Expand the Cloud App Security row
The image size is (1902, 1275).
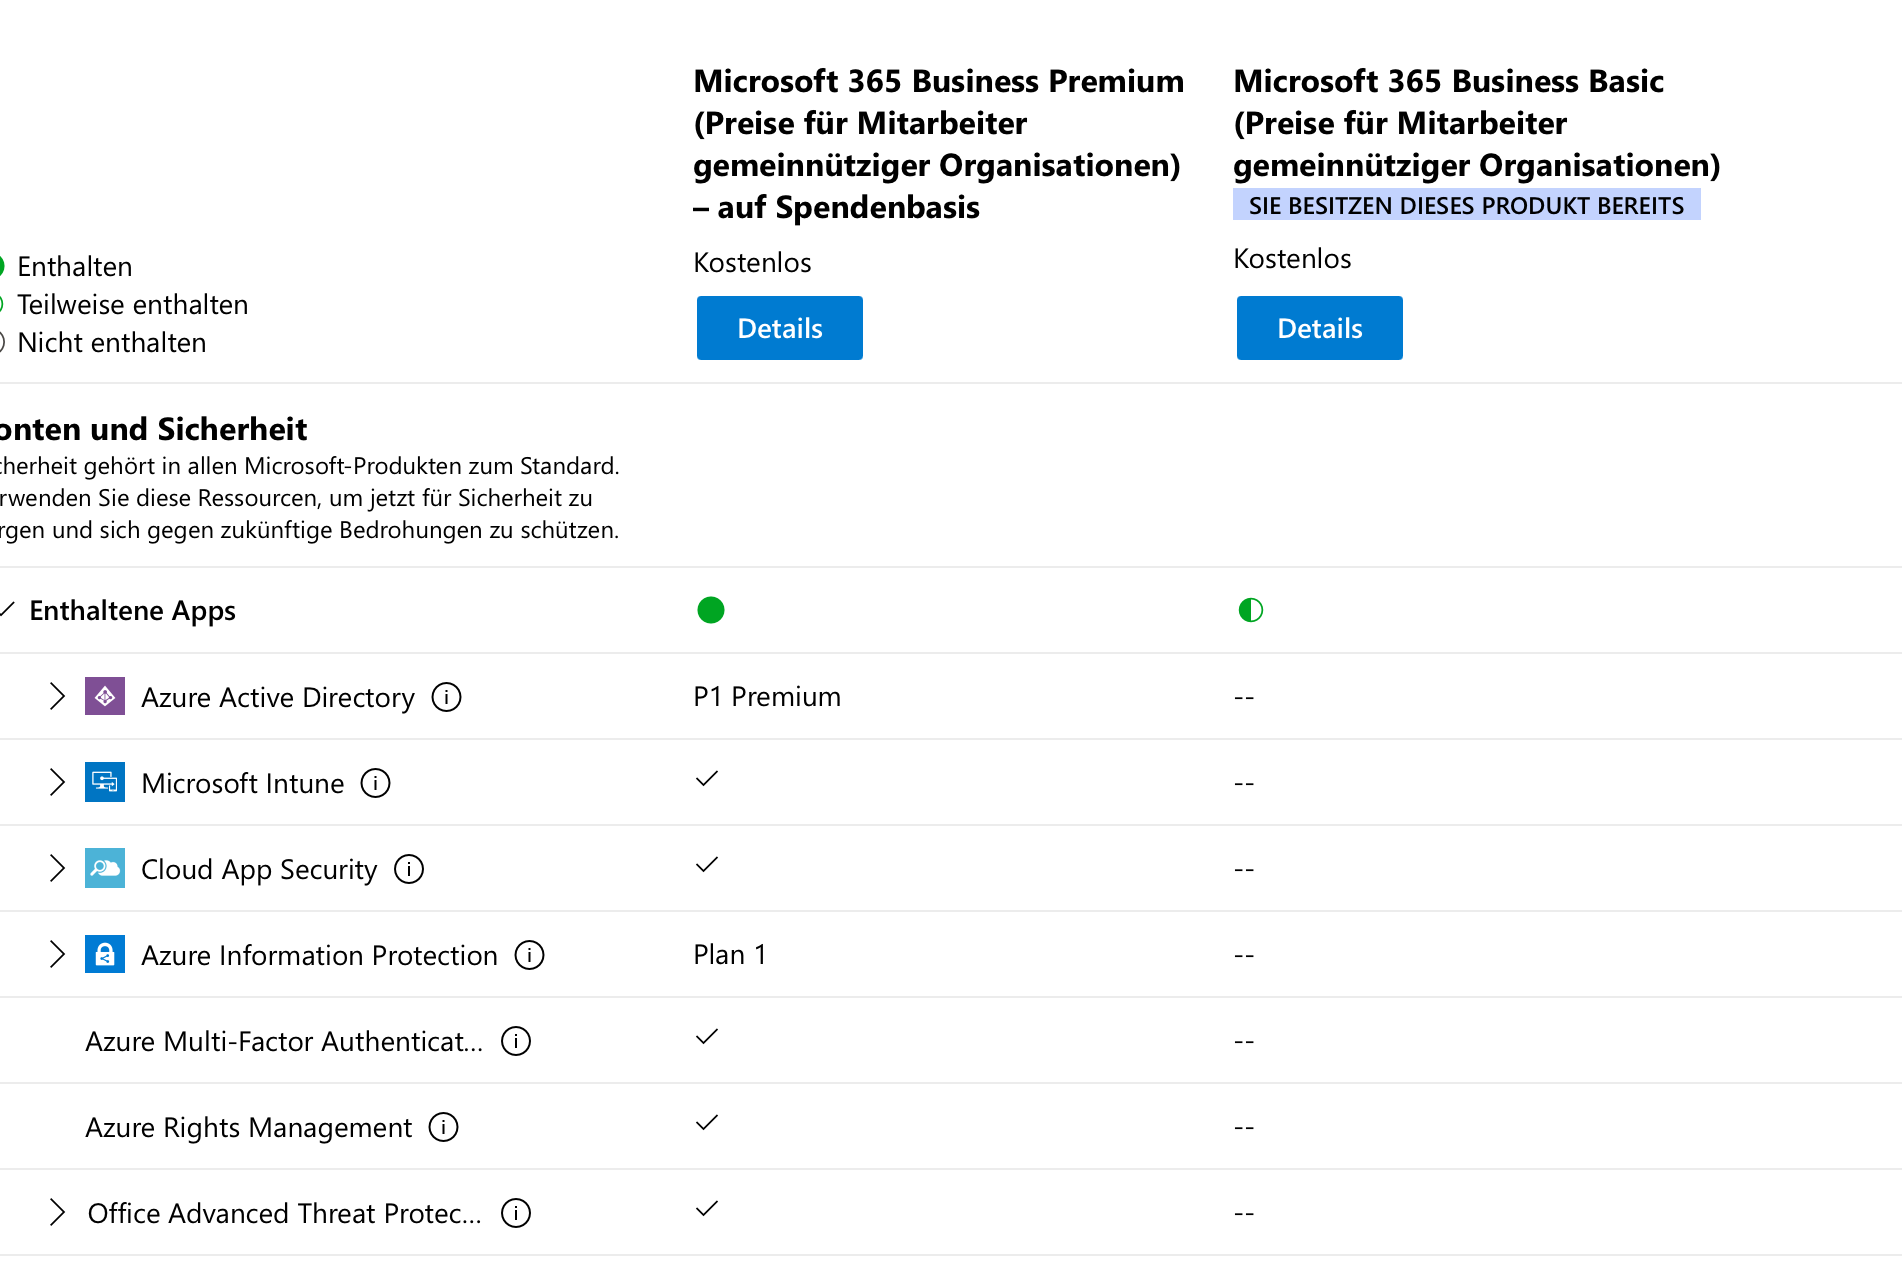(57, 868)
